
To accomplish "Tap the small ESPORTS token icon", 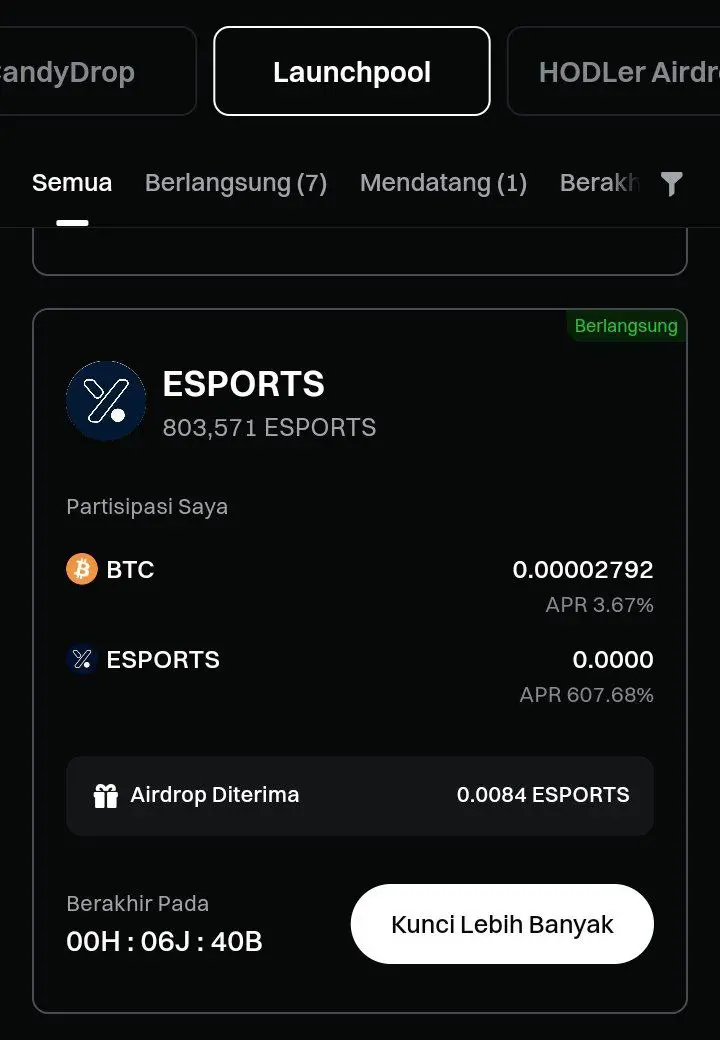I will coord(82,659).
